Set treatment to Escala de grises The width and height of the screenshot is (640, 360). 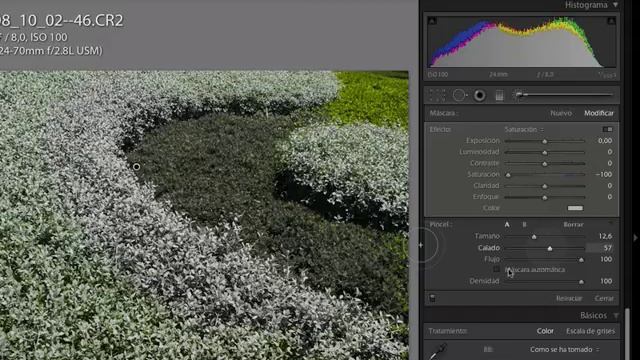click(x=590, y=331)
